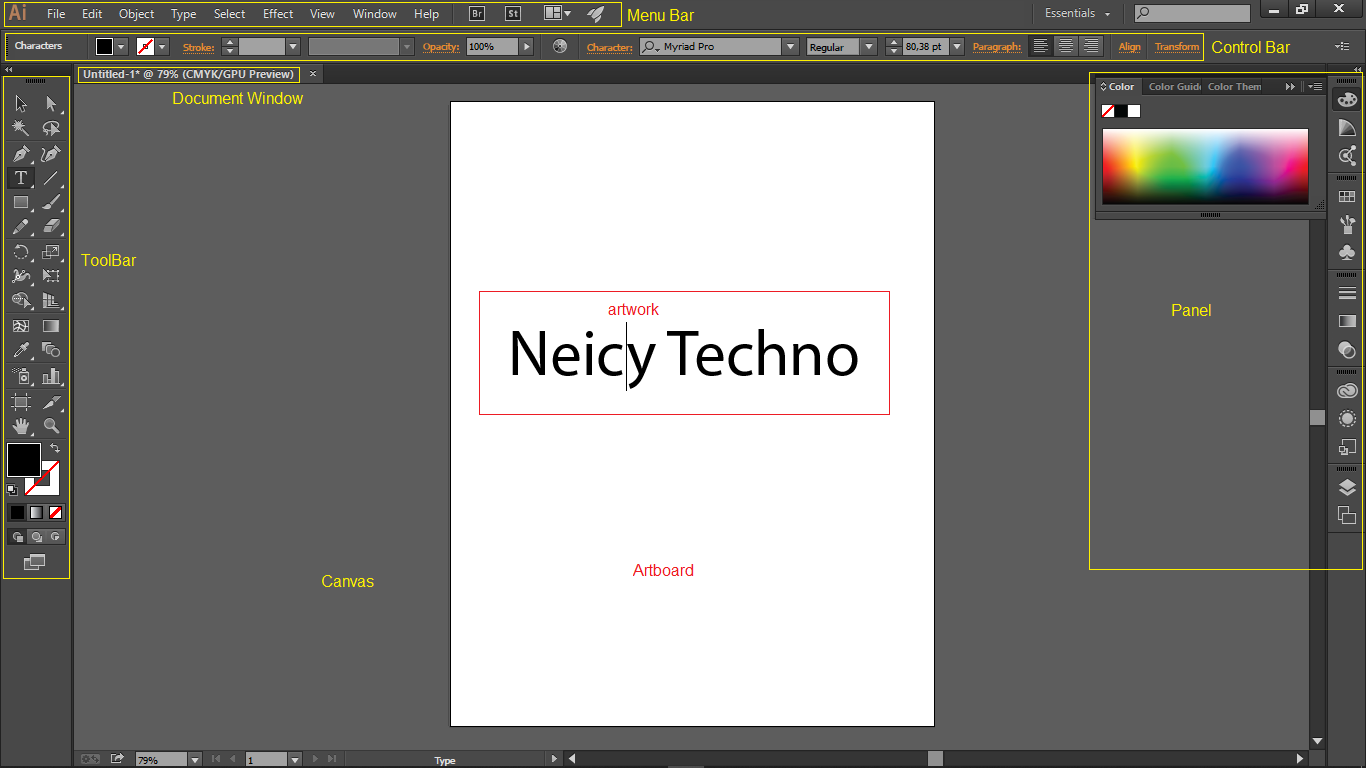Open Brushes panel from right dock
The image size is (1366, 768).
(x=1347, y=224)
